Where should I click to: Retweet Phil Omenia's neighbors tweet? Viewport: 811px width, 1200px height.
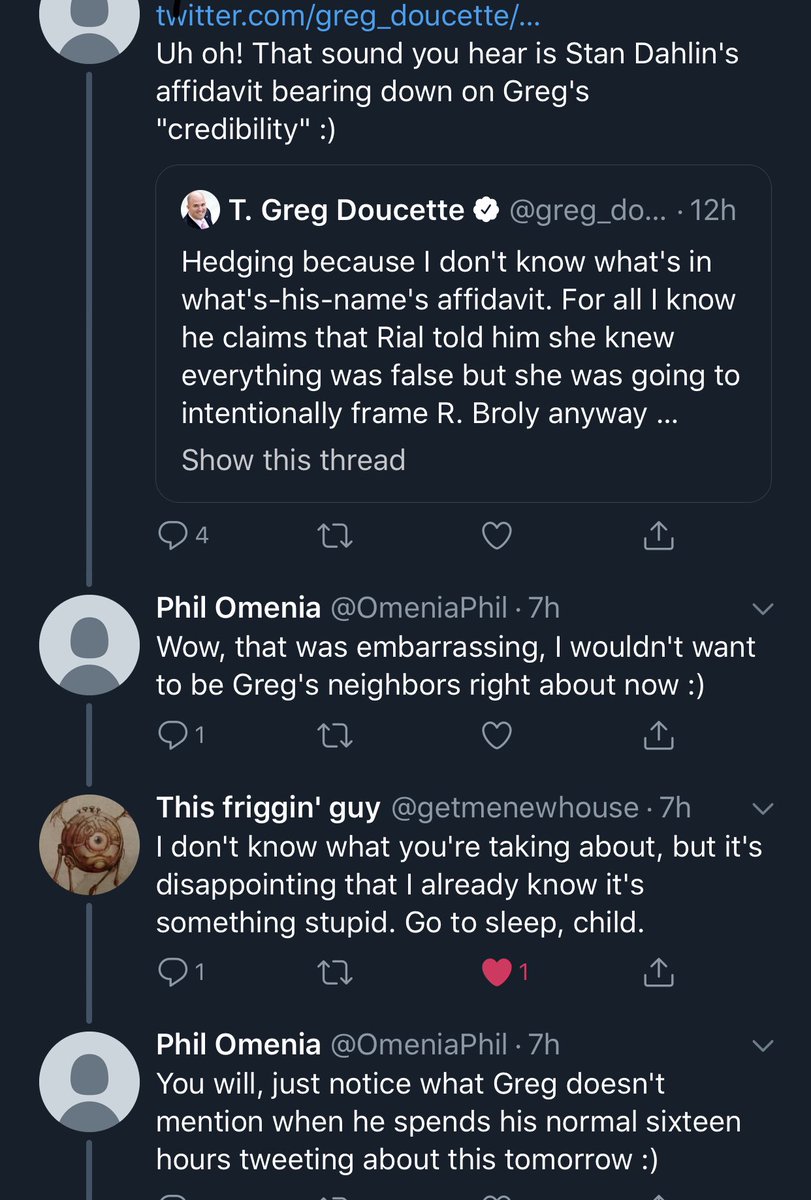point(336,737)
